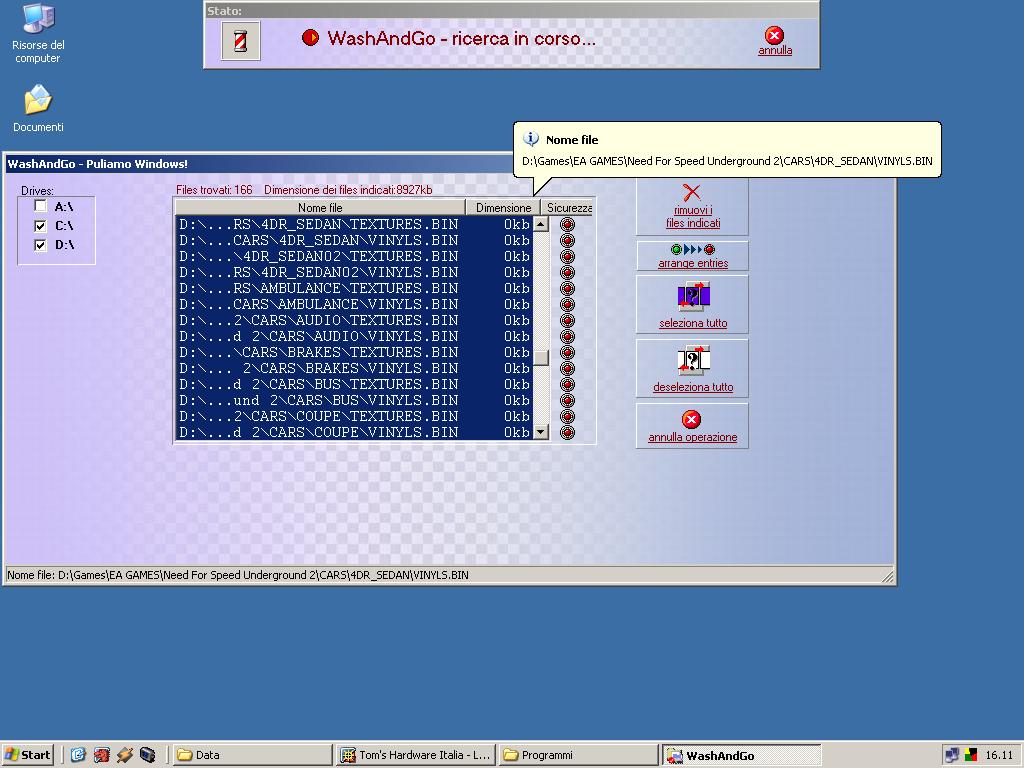Click the red play indicator next to WashAndGo
The image size is (1024, 768).
[x=310, y=38]
